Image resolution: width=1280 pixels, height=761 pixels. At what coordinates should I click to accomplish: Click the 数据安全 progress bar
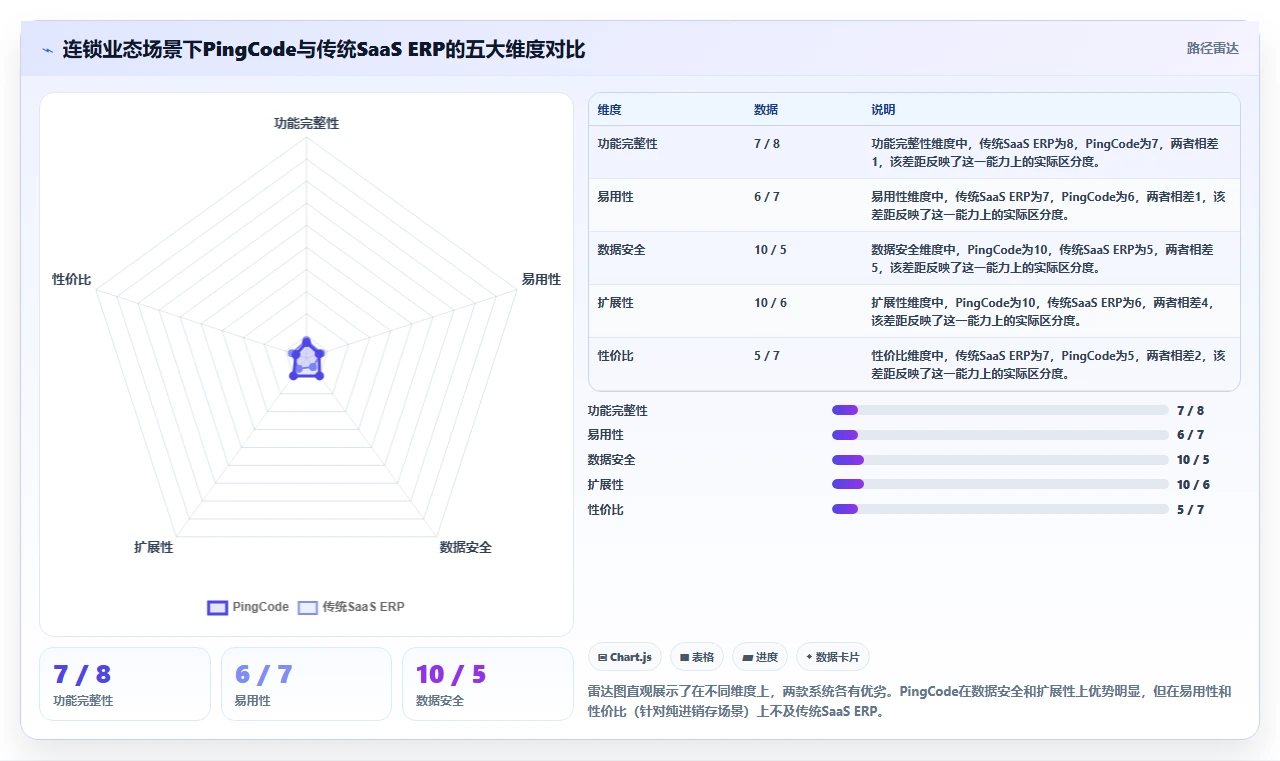tap(1000, 460)
